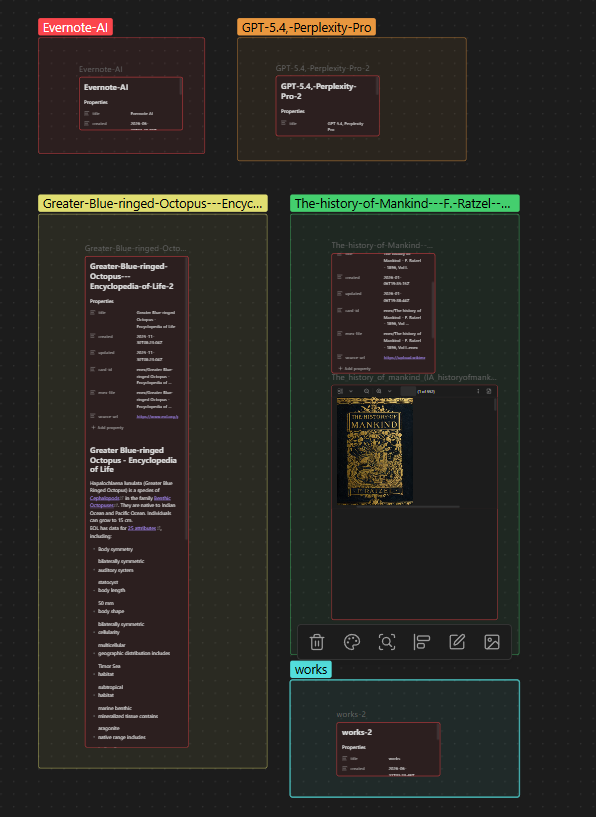Open the 25 attributes link
The height and width of the screenshot is (817, 596).
[142, 528]
